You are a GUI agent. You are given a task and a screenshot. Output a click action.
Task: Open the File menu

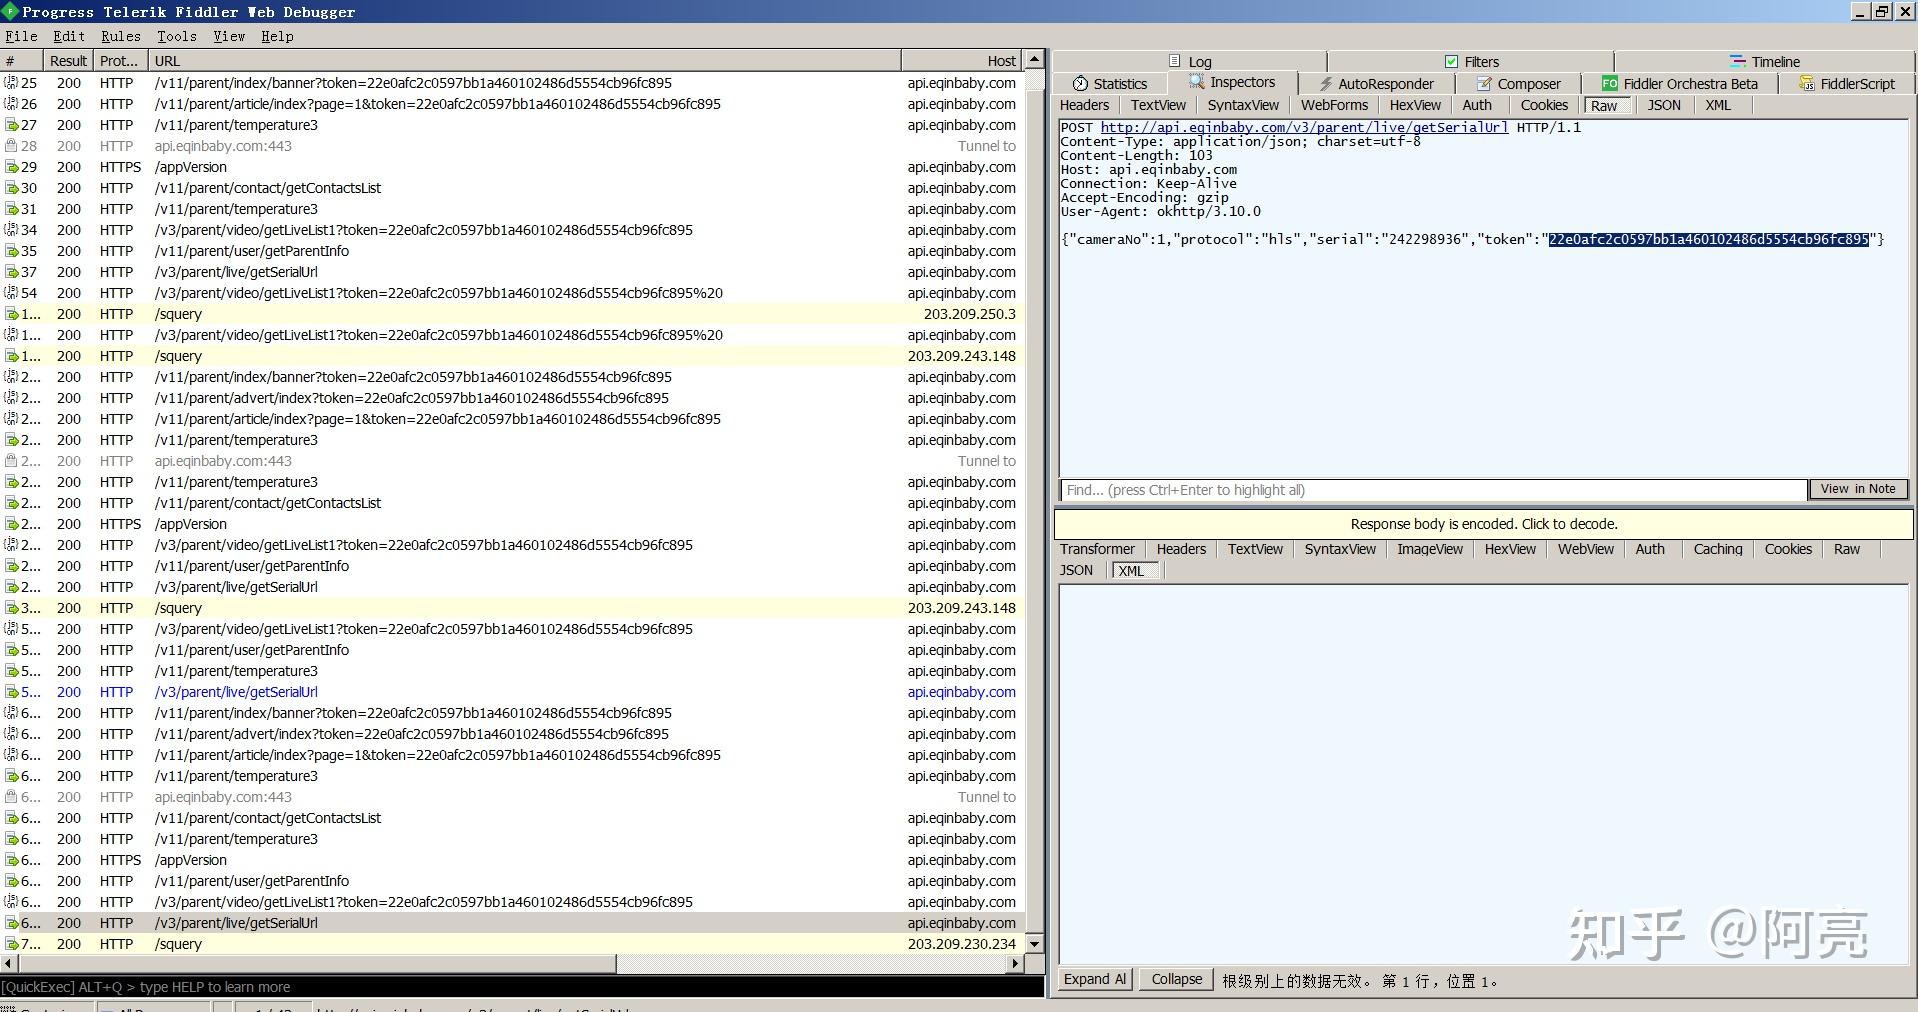pos(21,36)
